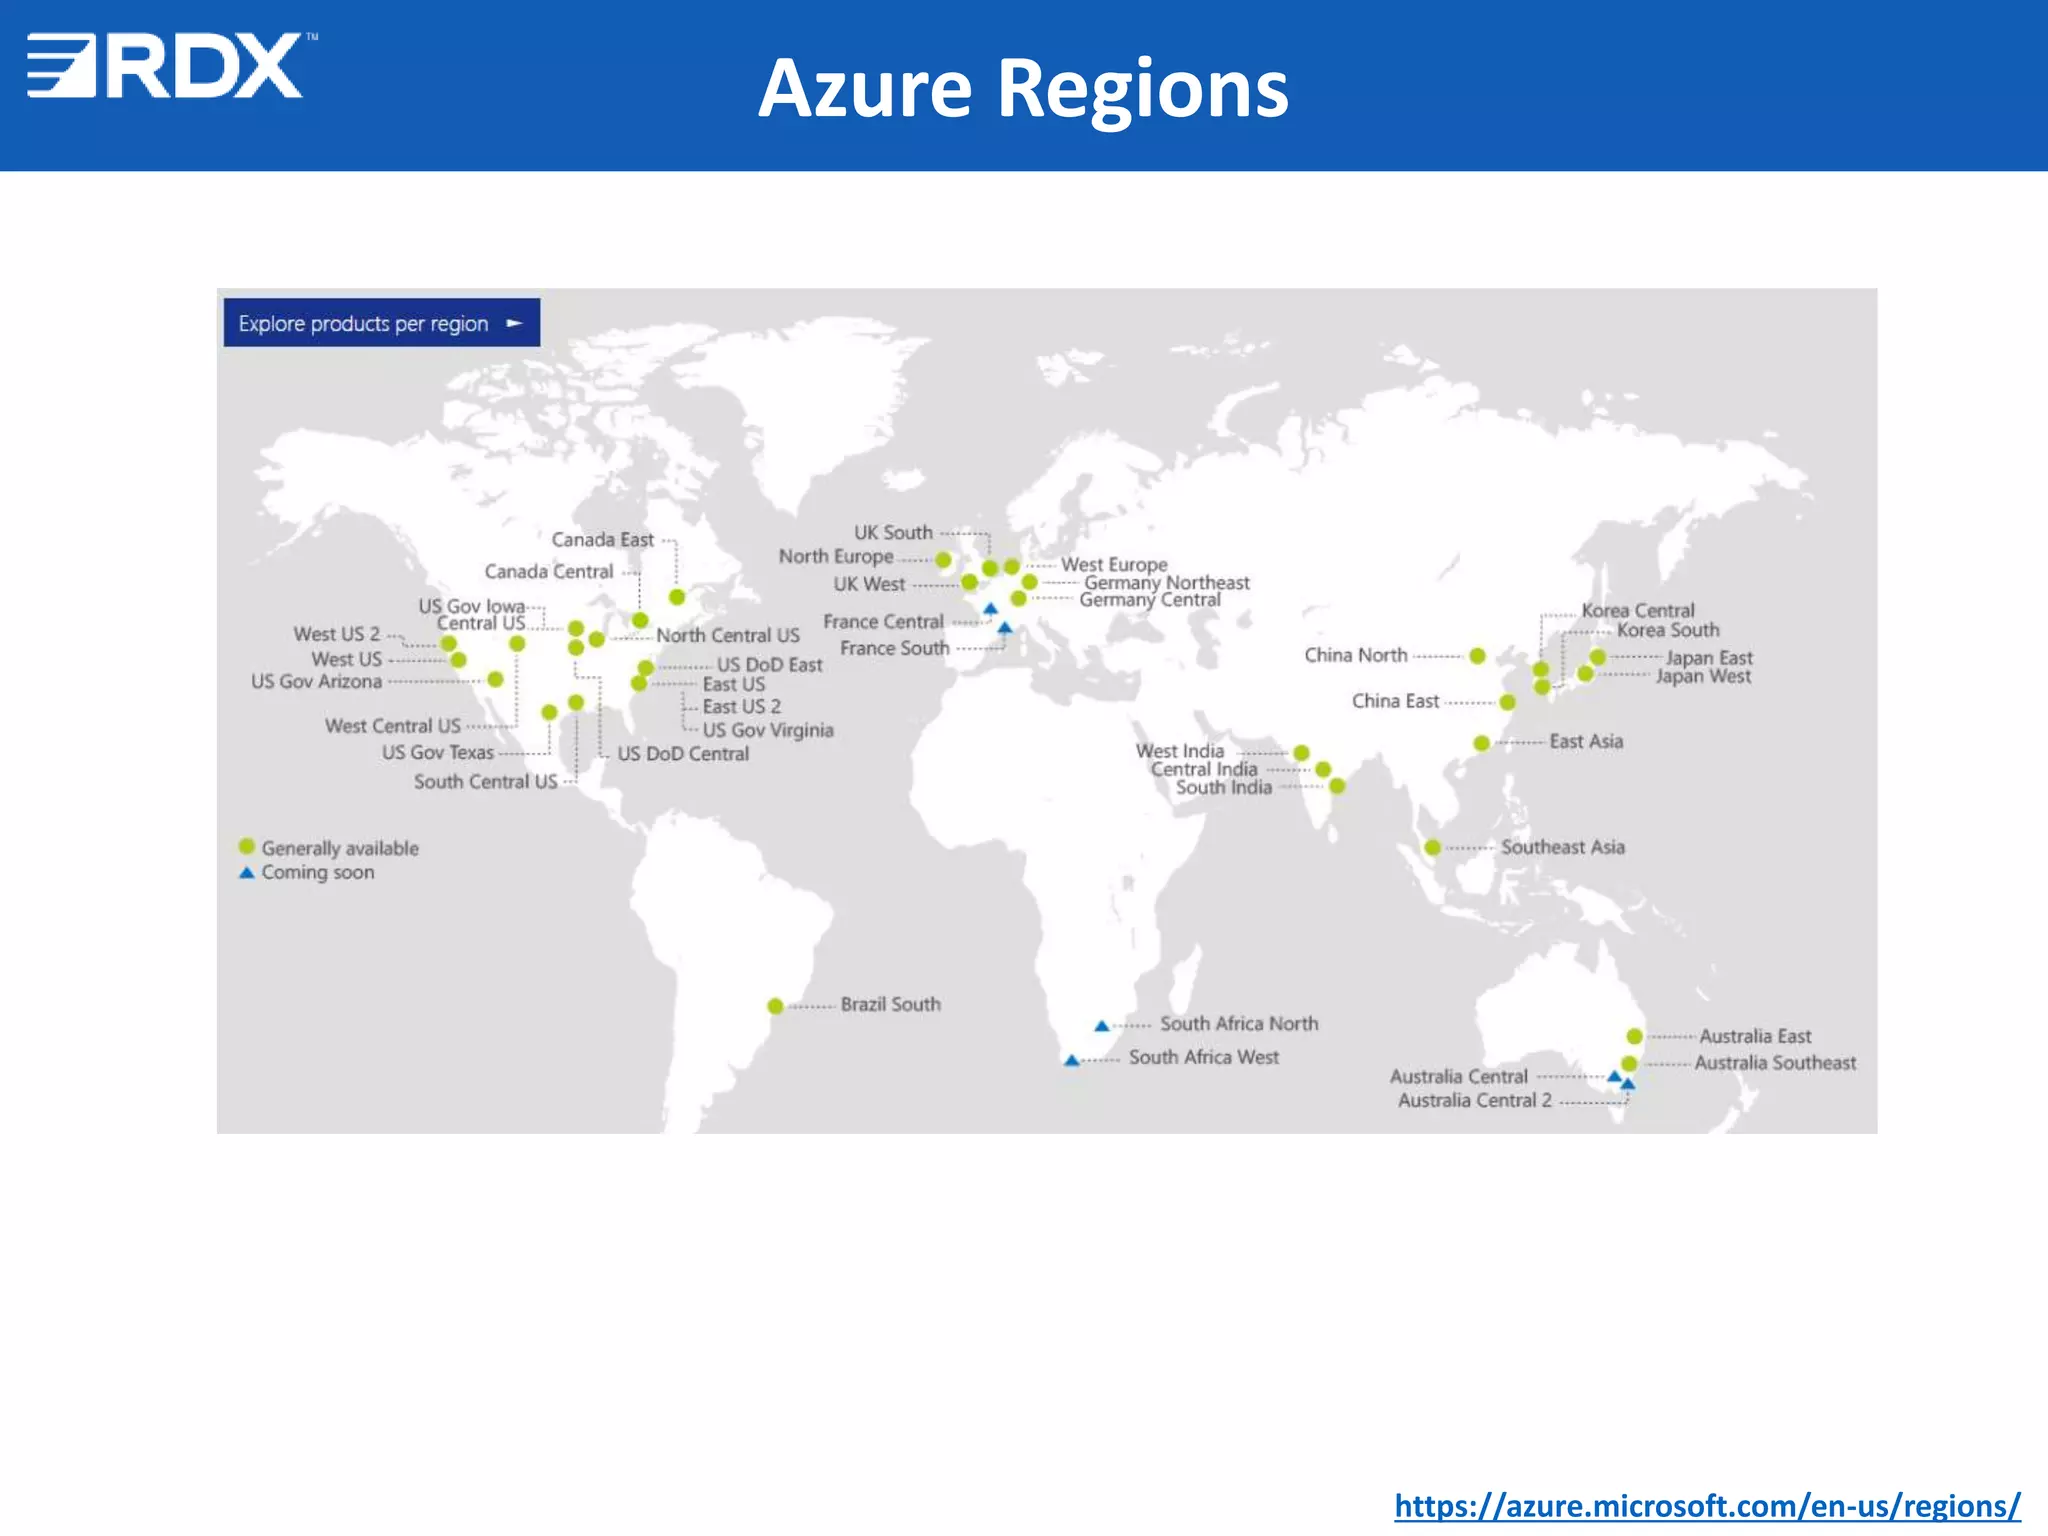Click the North Central US label

click(x=728, y=635)
